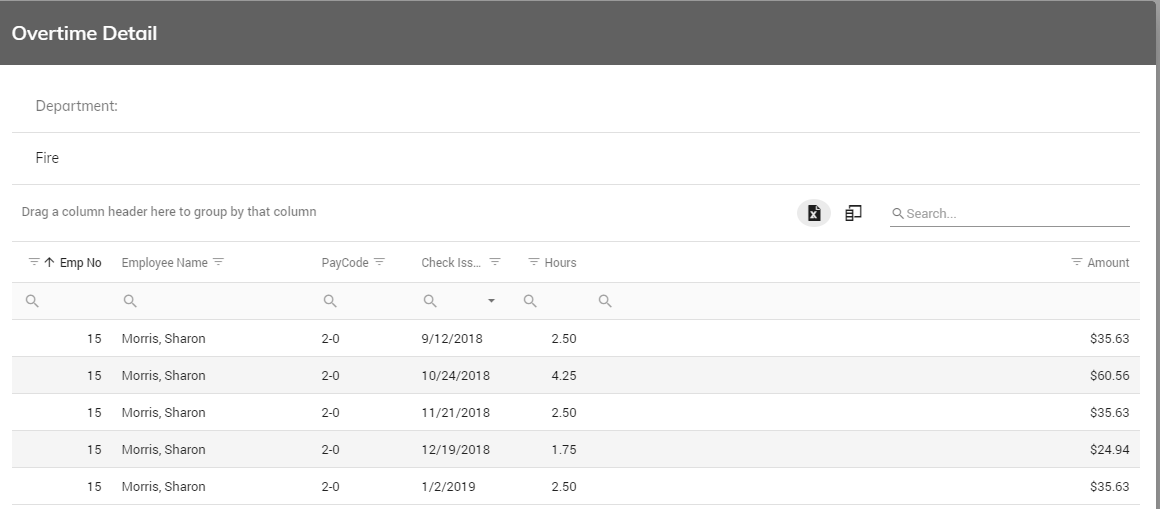Select the row with amount $24.94

click(x=576, y=449)
